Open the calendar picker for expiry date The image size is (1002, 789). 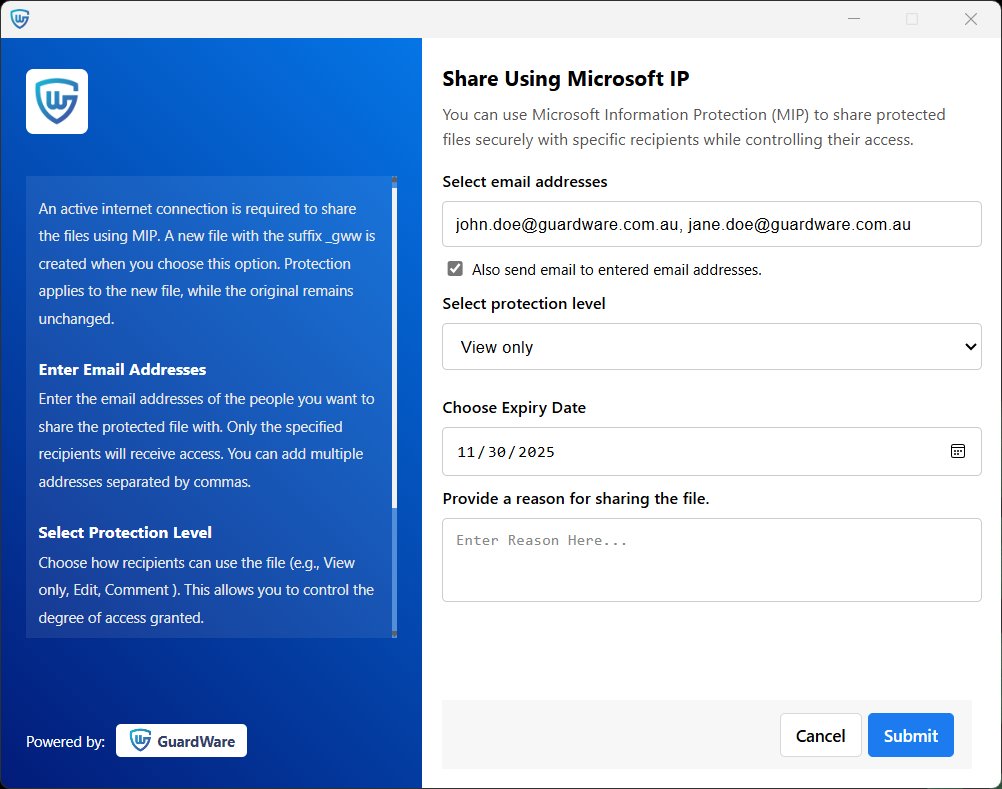957,451
